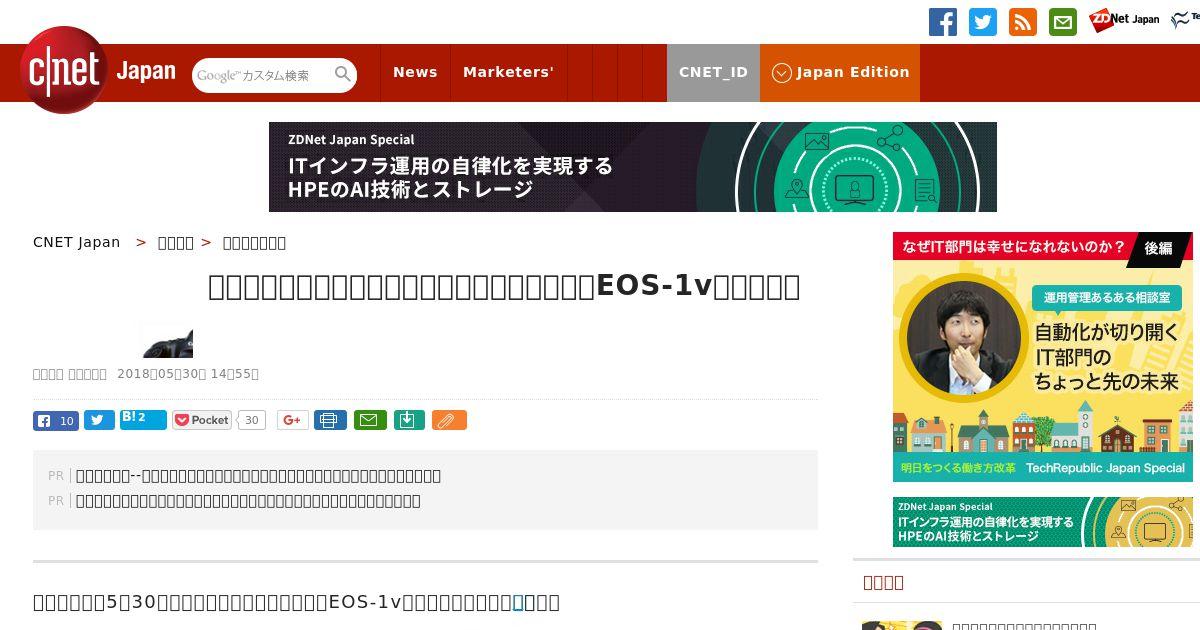
Task: Open the orange RSS feed icon
Action: click(x=1022, y=22)
